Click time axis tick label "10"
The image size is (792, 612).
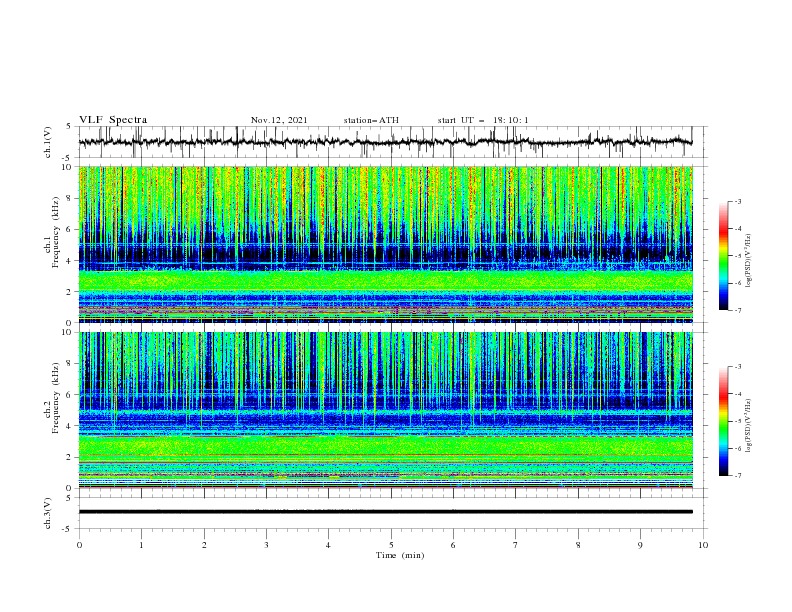coord(703,545)
